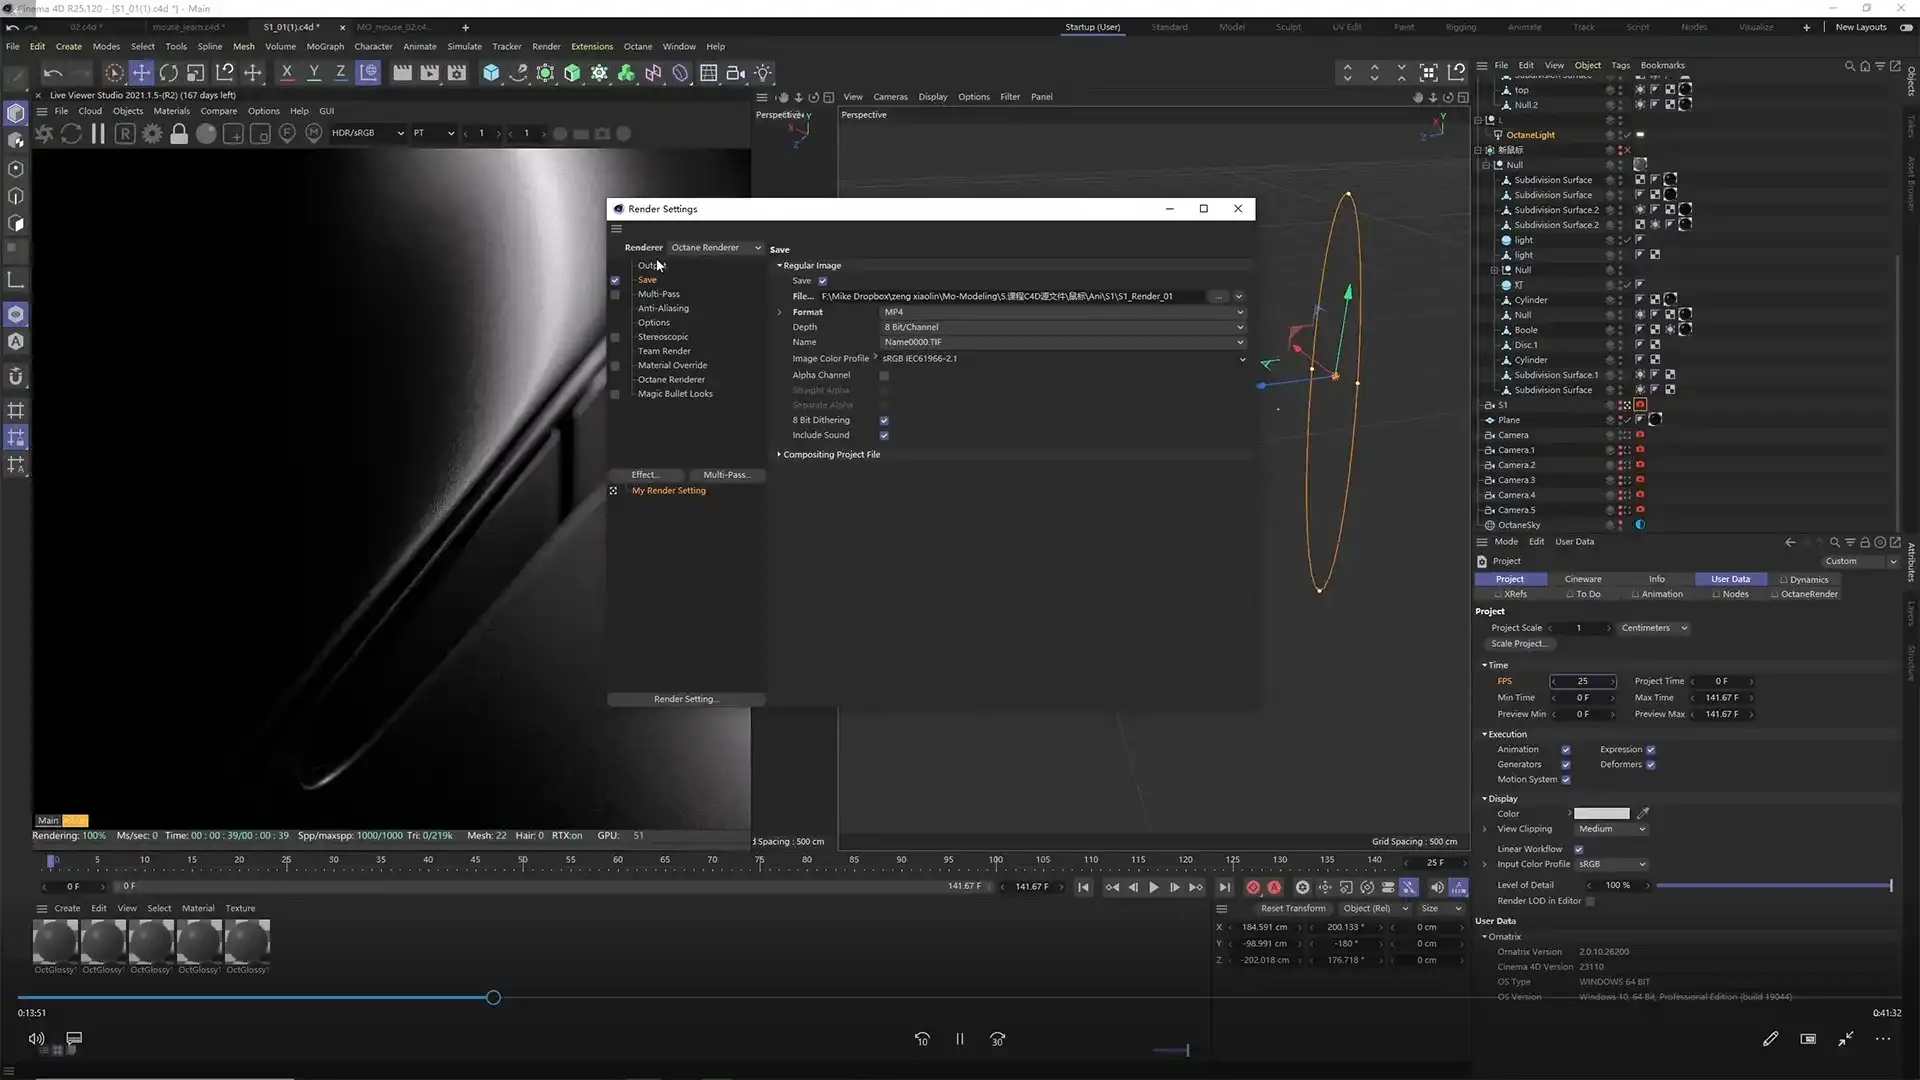Select the Spline Pen tool icon
The width and height of the screenshot is (1920, 1080).
[x=519, y=73]
